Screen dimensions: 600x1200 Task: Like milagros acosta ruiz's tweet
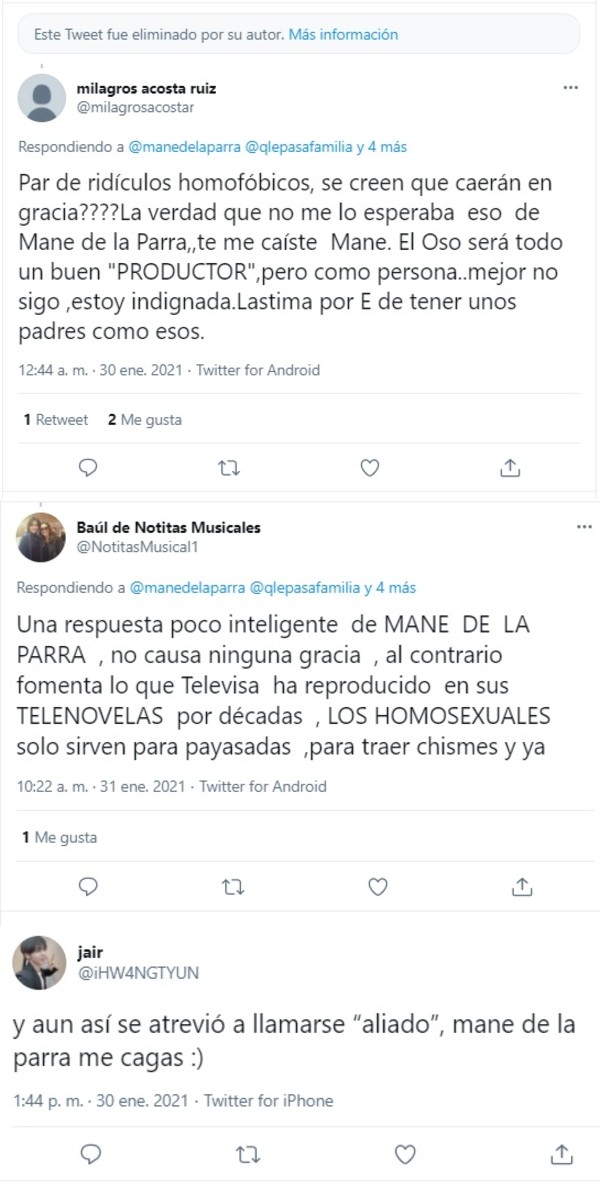370,467
